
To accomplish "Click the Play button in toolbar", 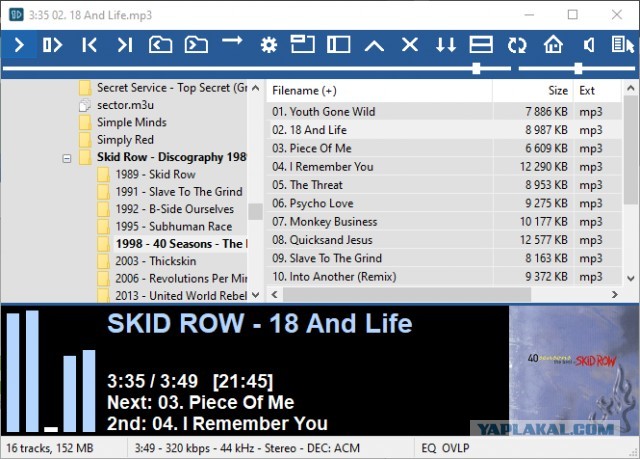I will click(19, 44).
